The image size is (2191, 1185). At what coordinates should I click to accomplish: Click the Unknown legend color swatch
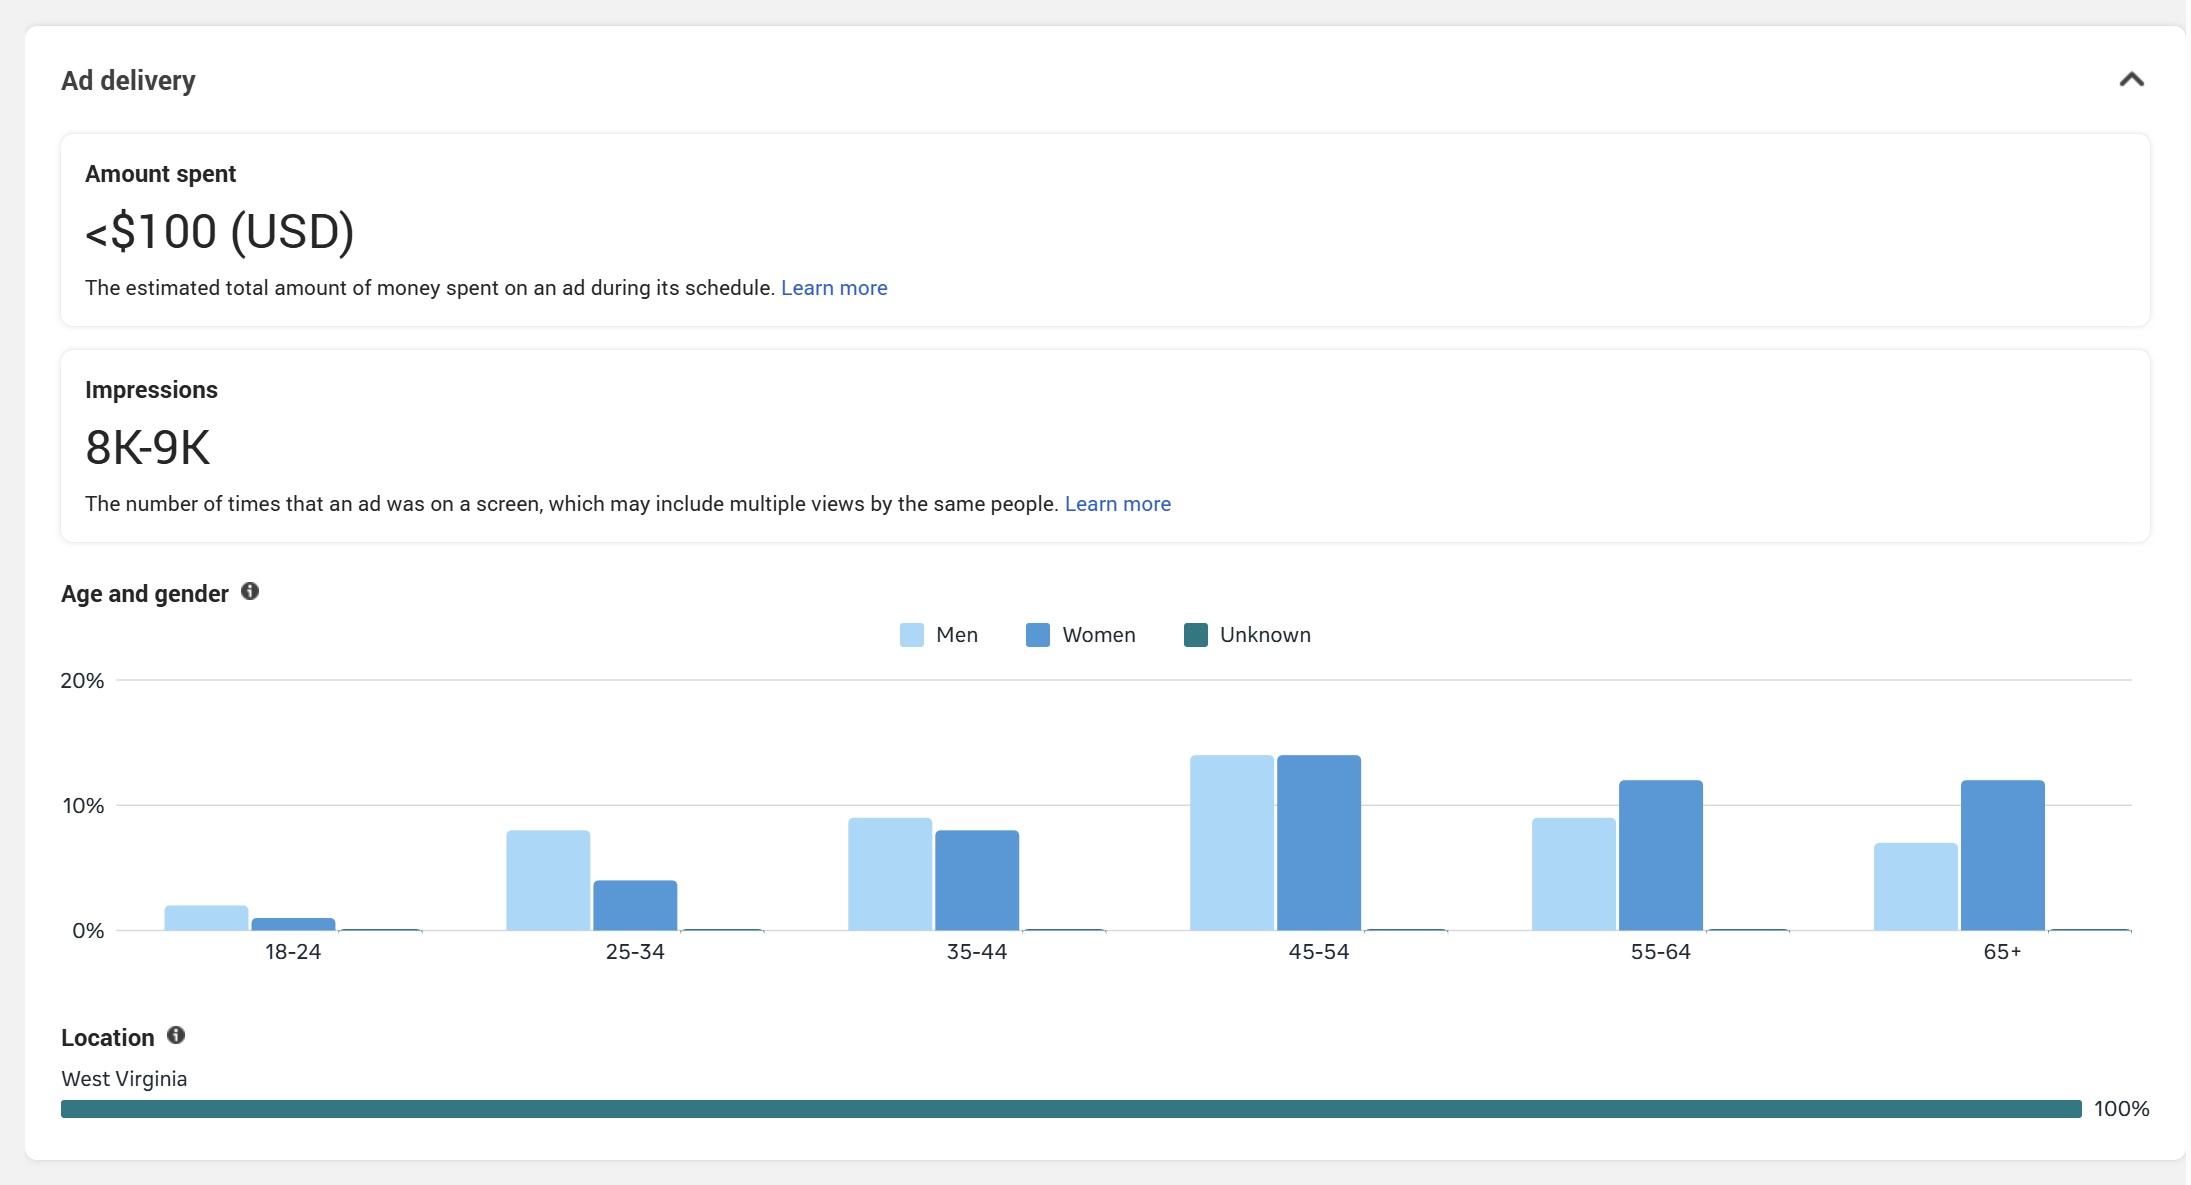coord(1194,634)
